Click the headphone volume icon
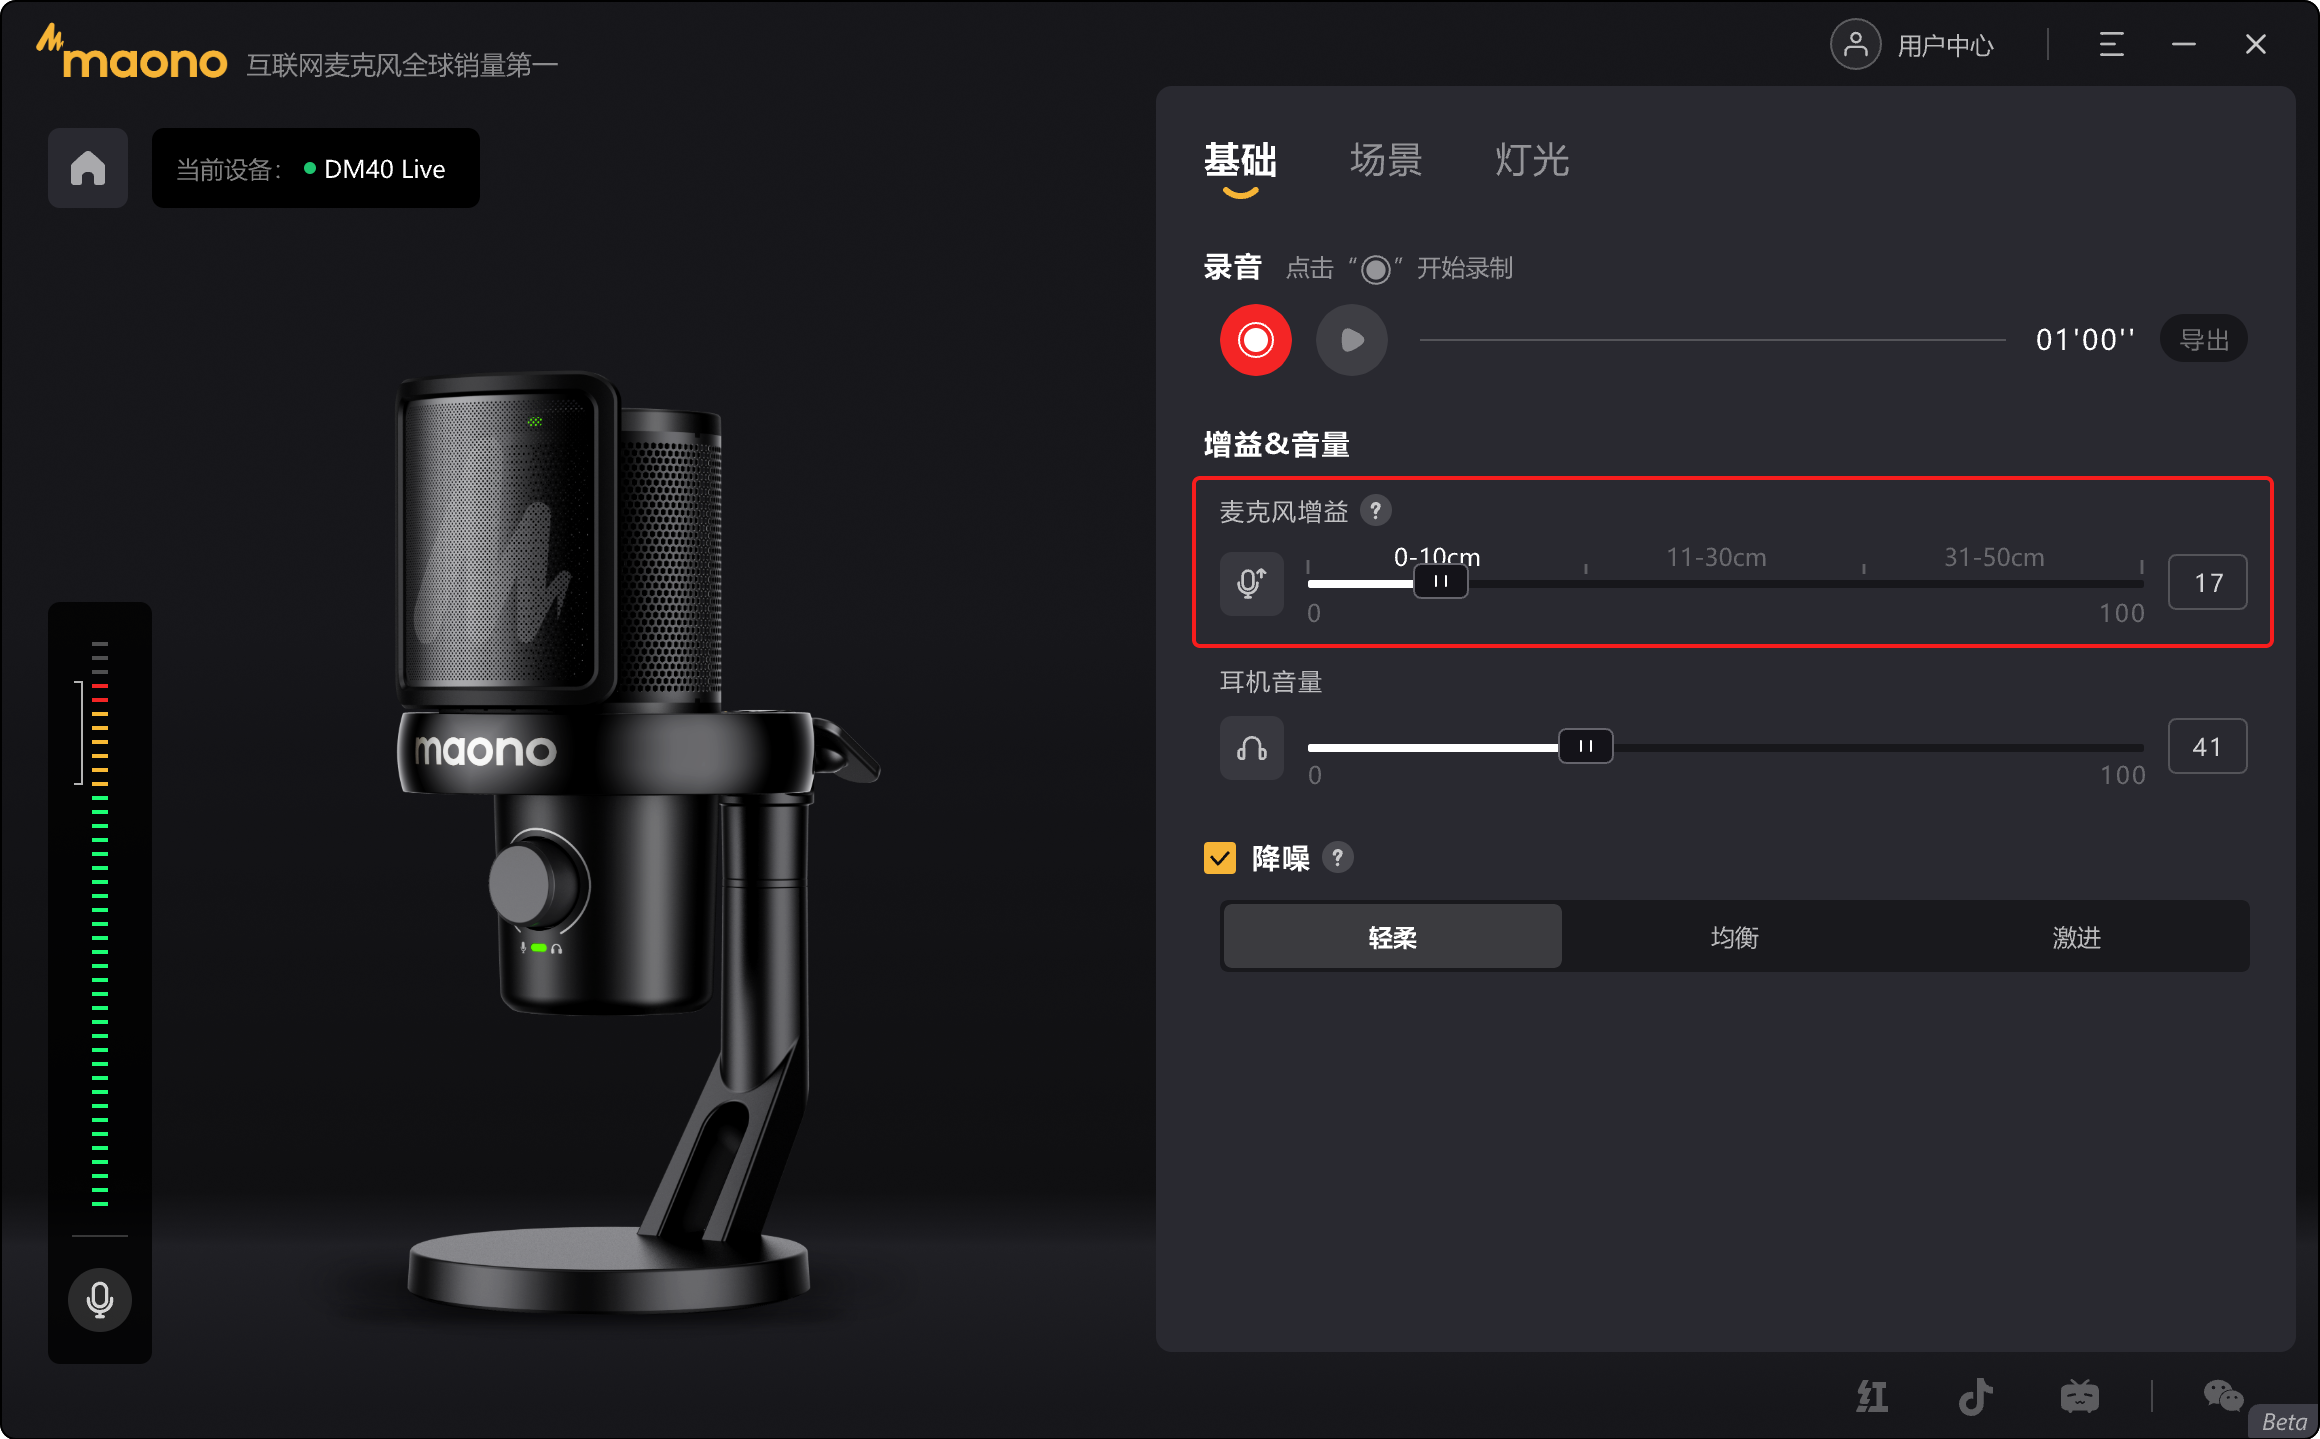Image resolution: width=2320 pixels, height=1439 pixels. [1251, 747]
